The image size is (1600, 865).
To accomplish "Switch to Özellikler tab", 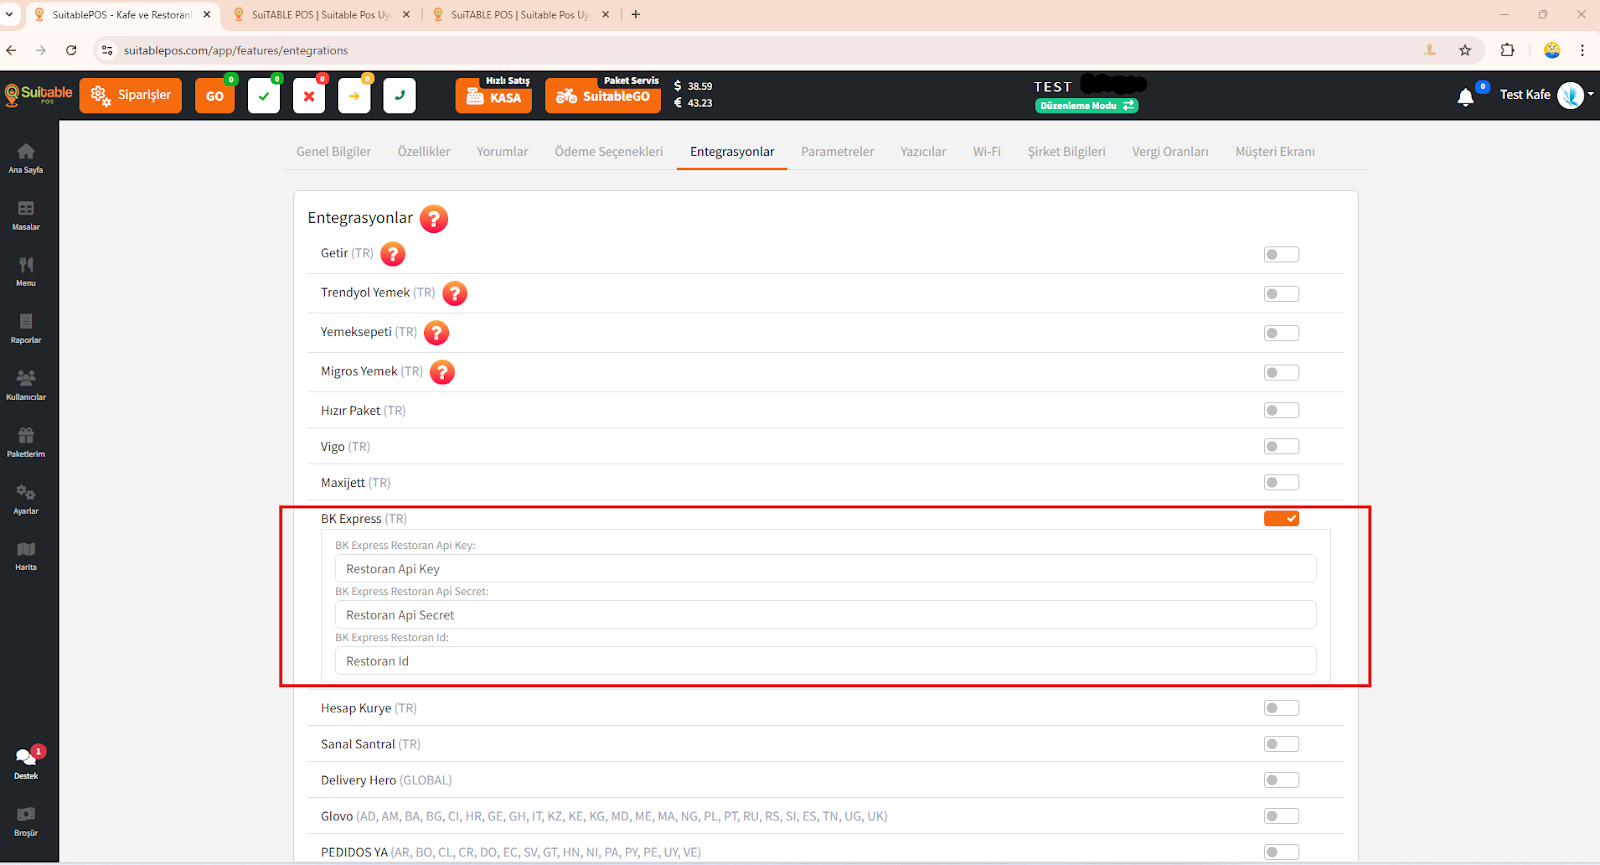I will [424, 152].
